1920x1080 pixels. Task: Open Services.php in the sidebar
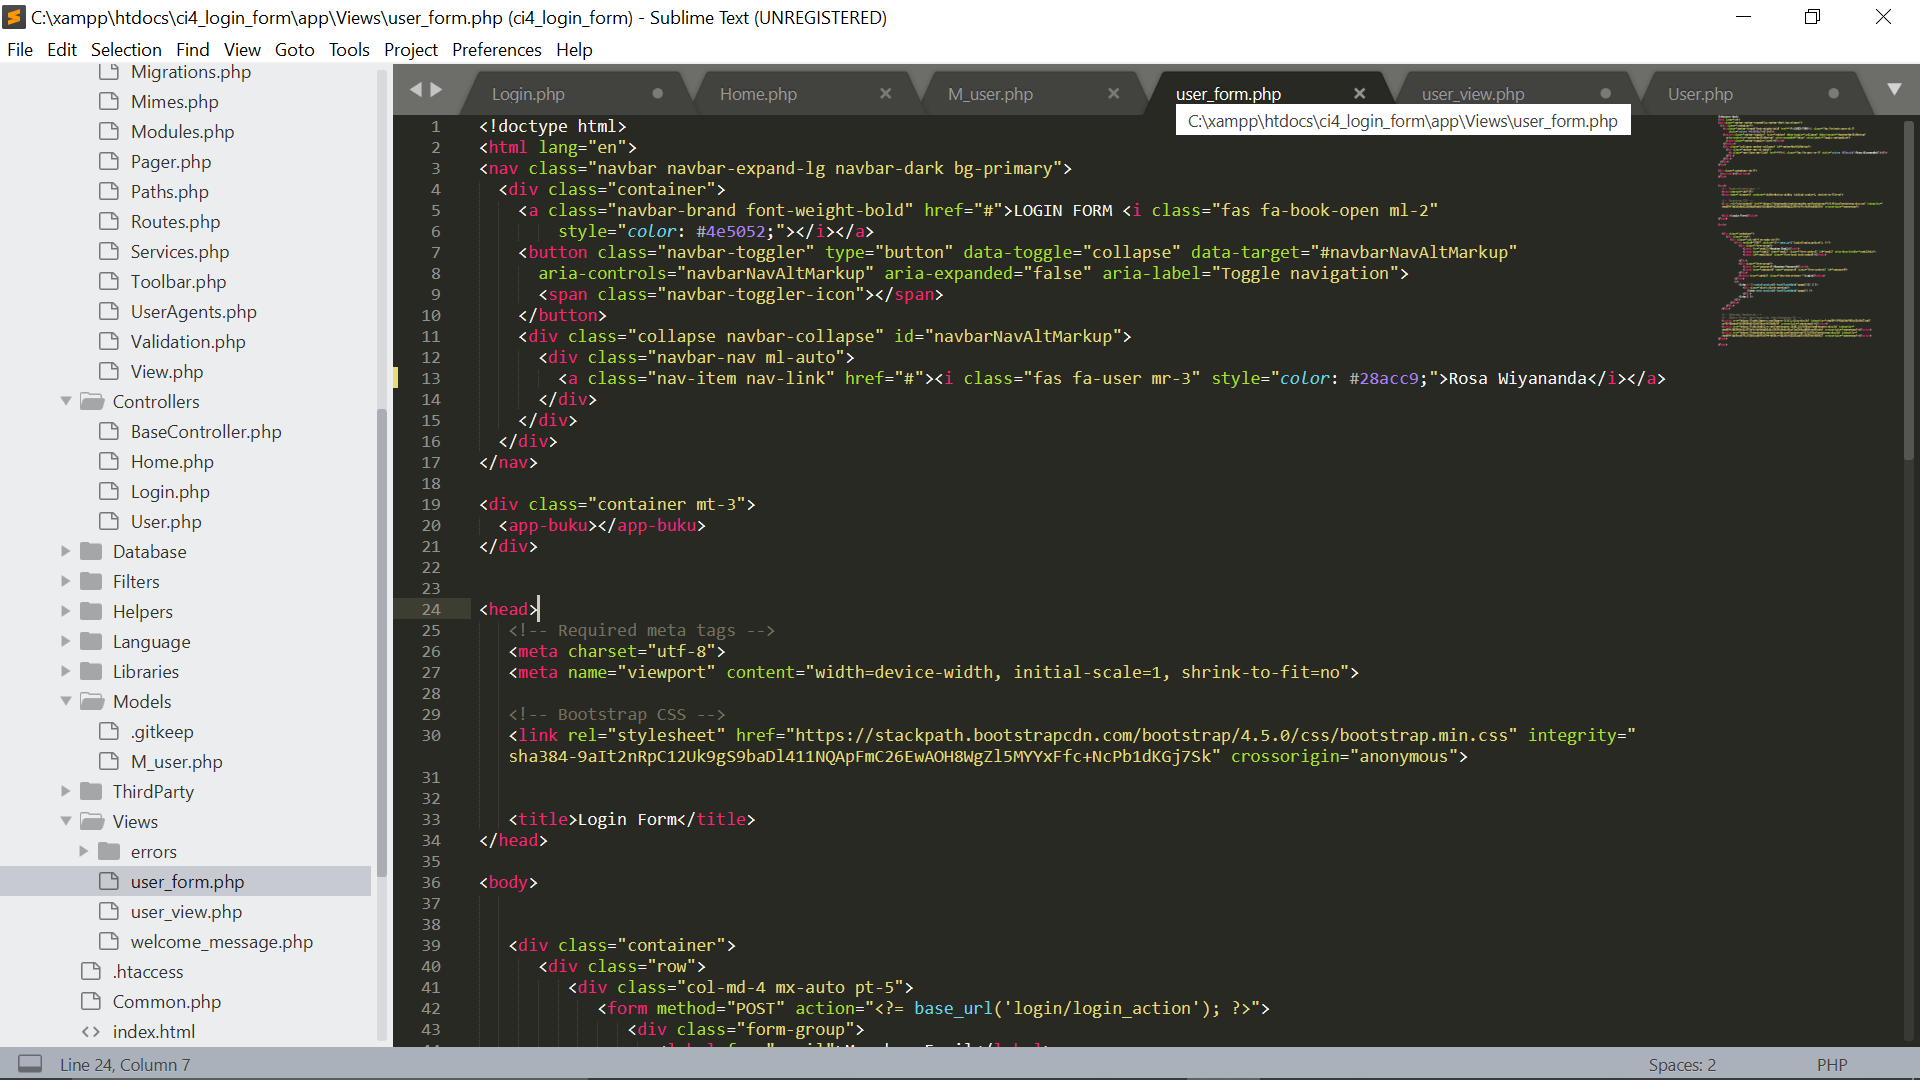click(x=180, y=252)
